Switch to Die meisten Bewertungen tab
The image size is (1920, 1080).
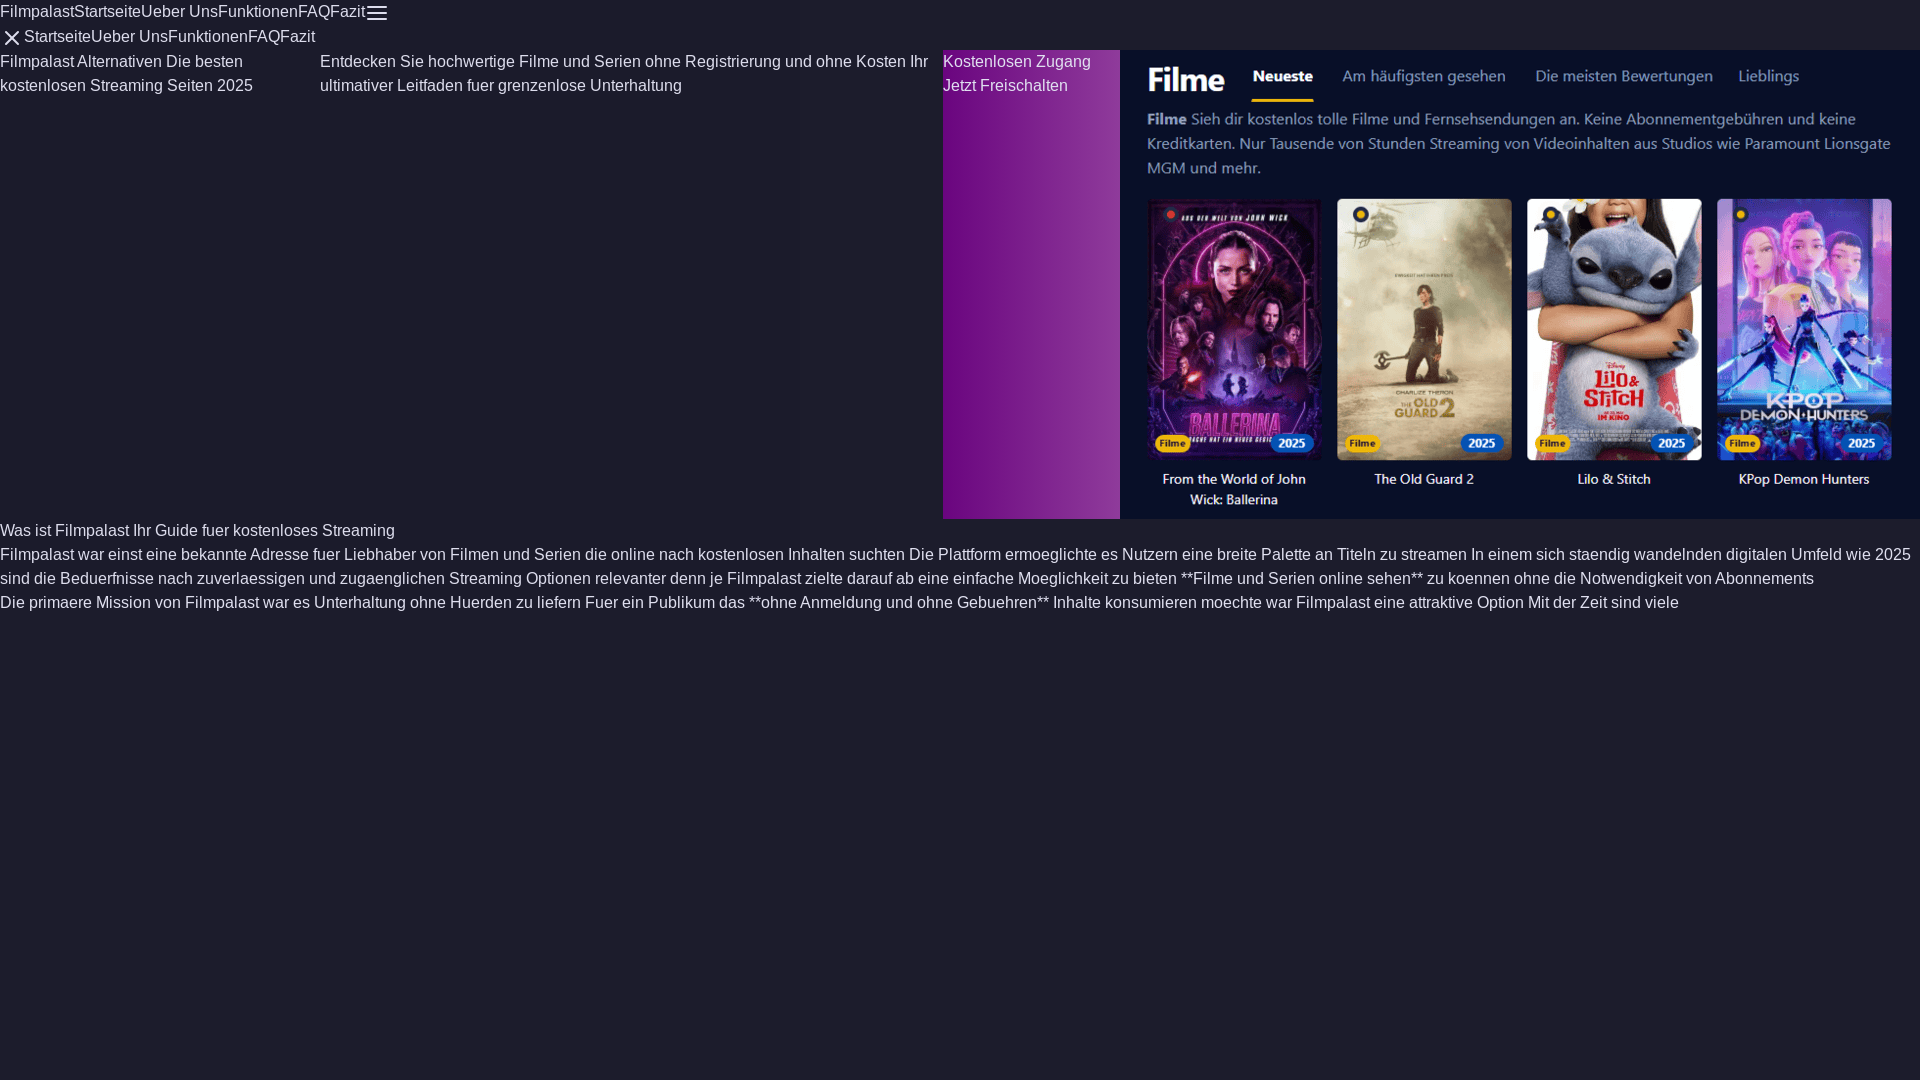coord(1624,77)
